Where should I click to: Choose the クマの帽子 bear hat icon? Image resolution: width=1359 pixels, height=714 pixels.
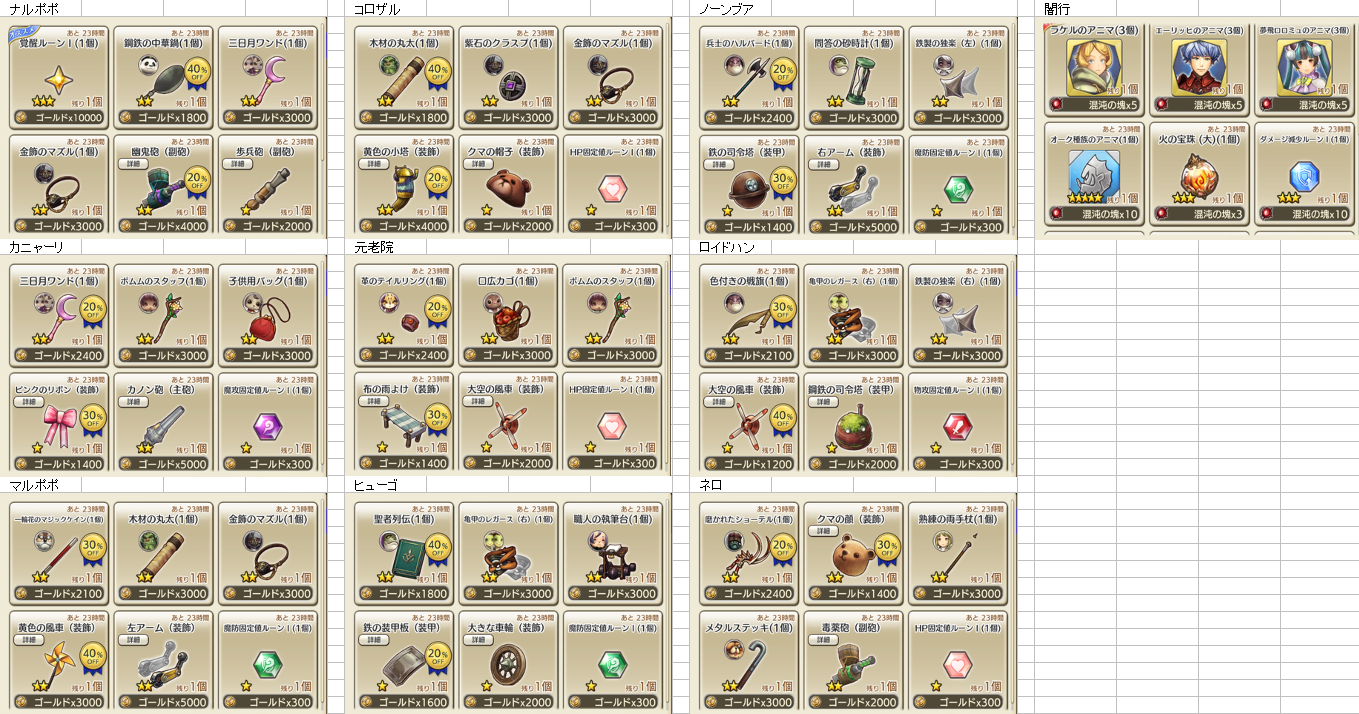508,186
